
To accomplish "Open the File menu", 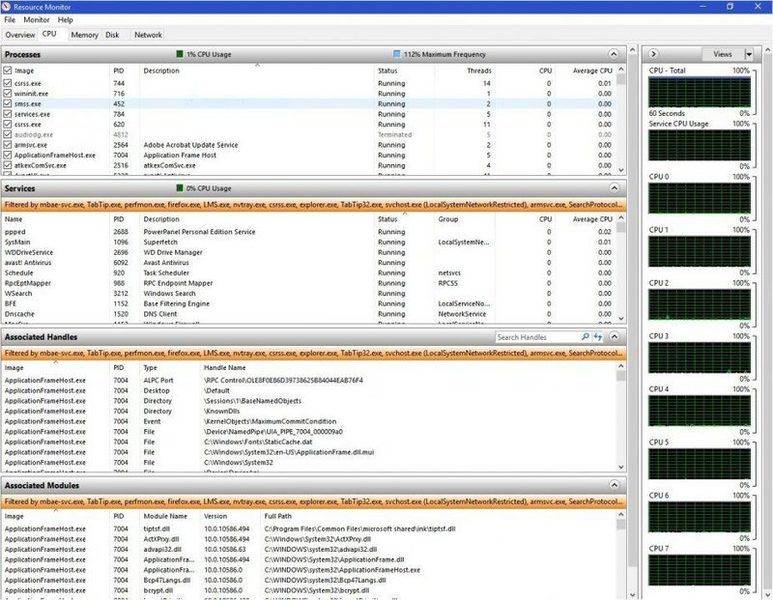I will pos(10,20).
